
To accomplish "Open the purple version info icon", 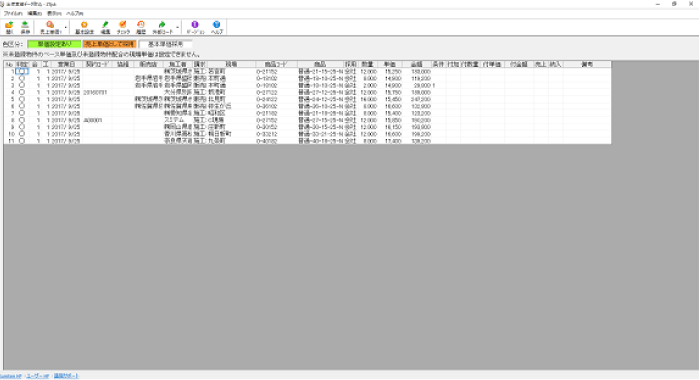I will [195, 27].
